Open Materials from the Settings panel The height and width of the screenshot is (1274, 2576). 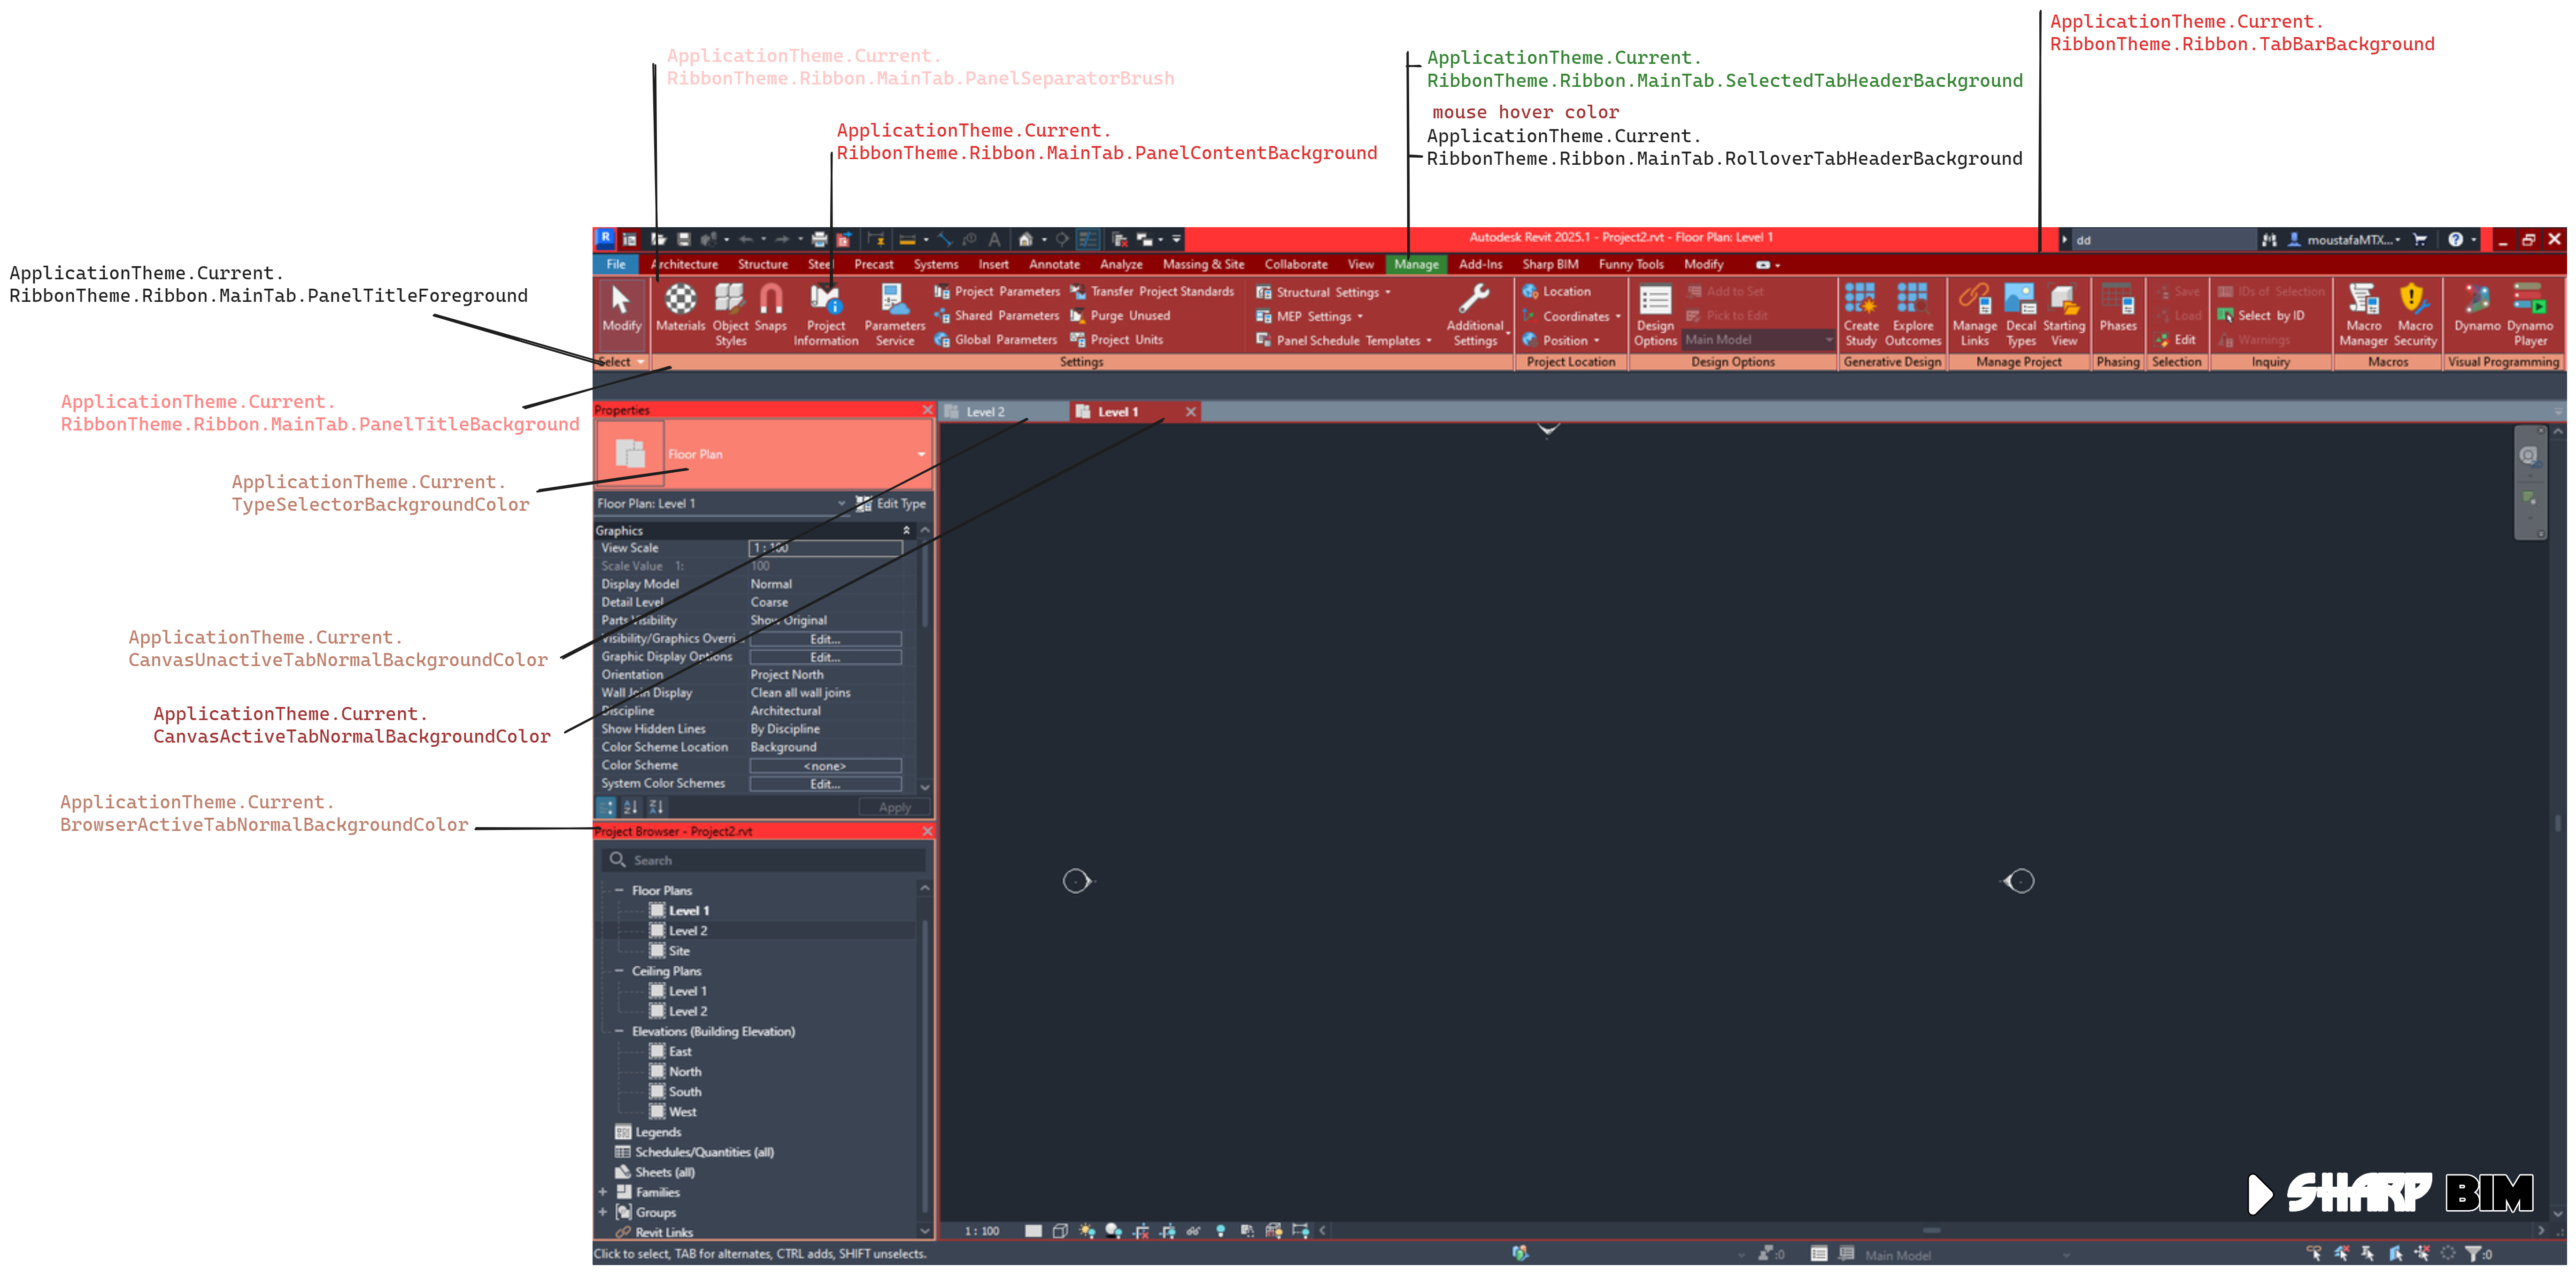[680, 310]
